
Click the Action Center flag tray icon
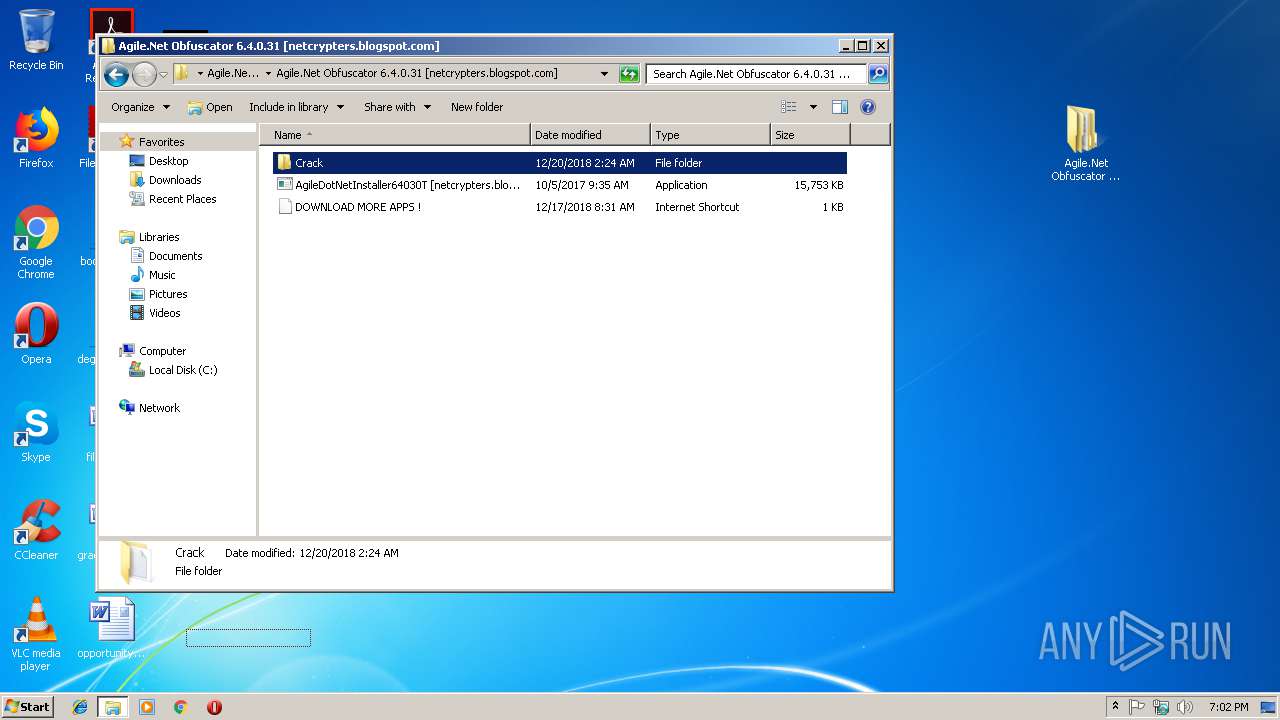pos(1137,707)
